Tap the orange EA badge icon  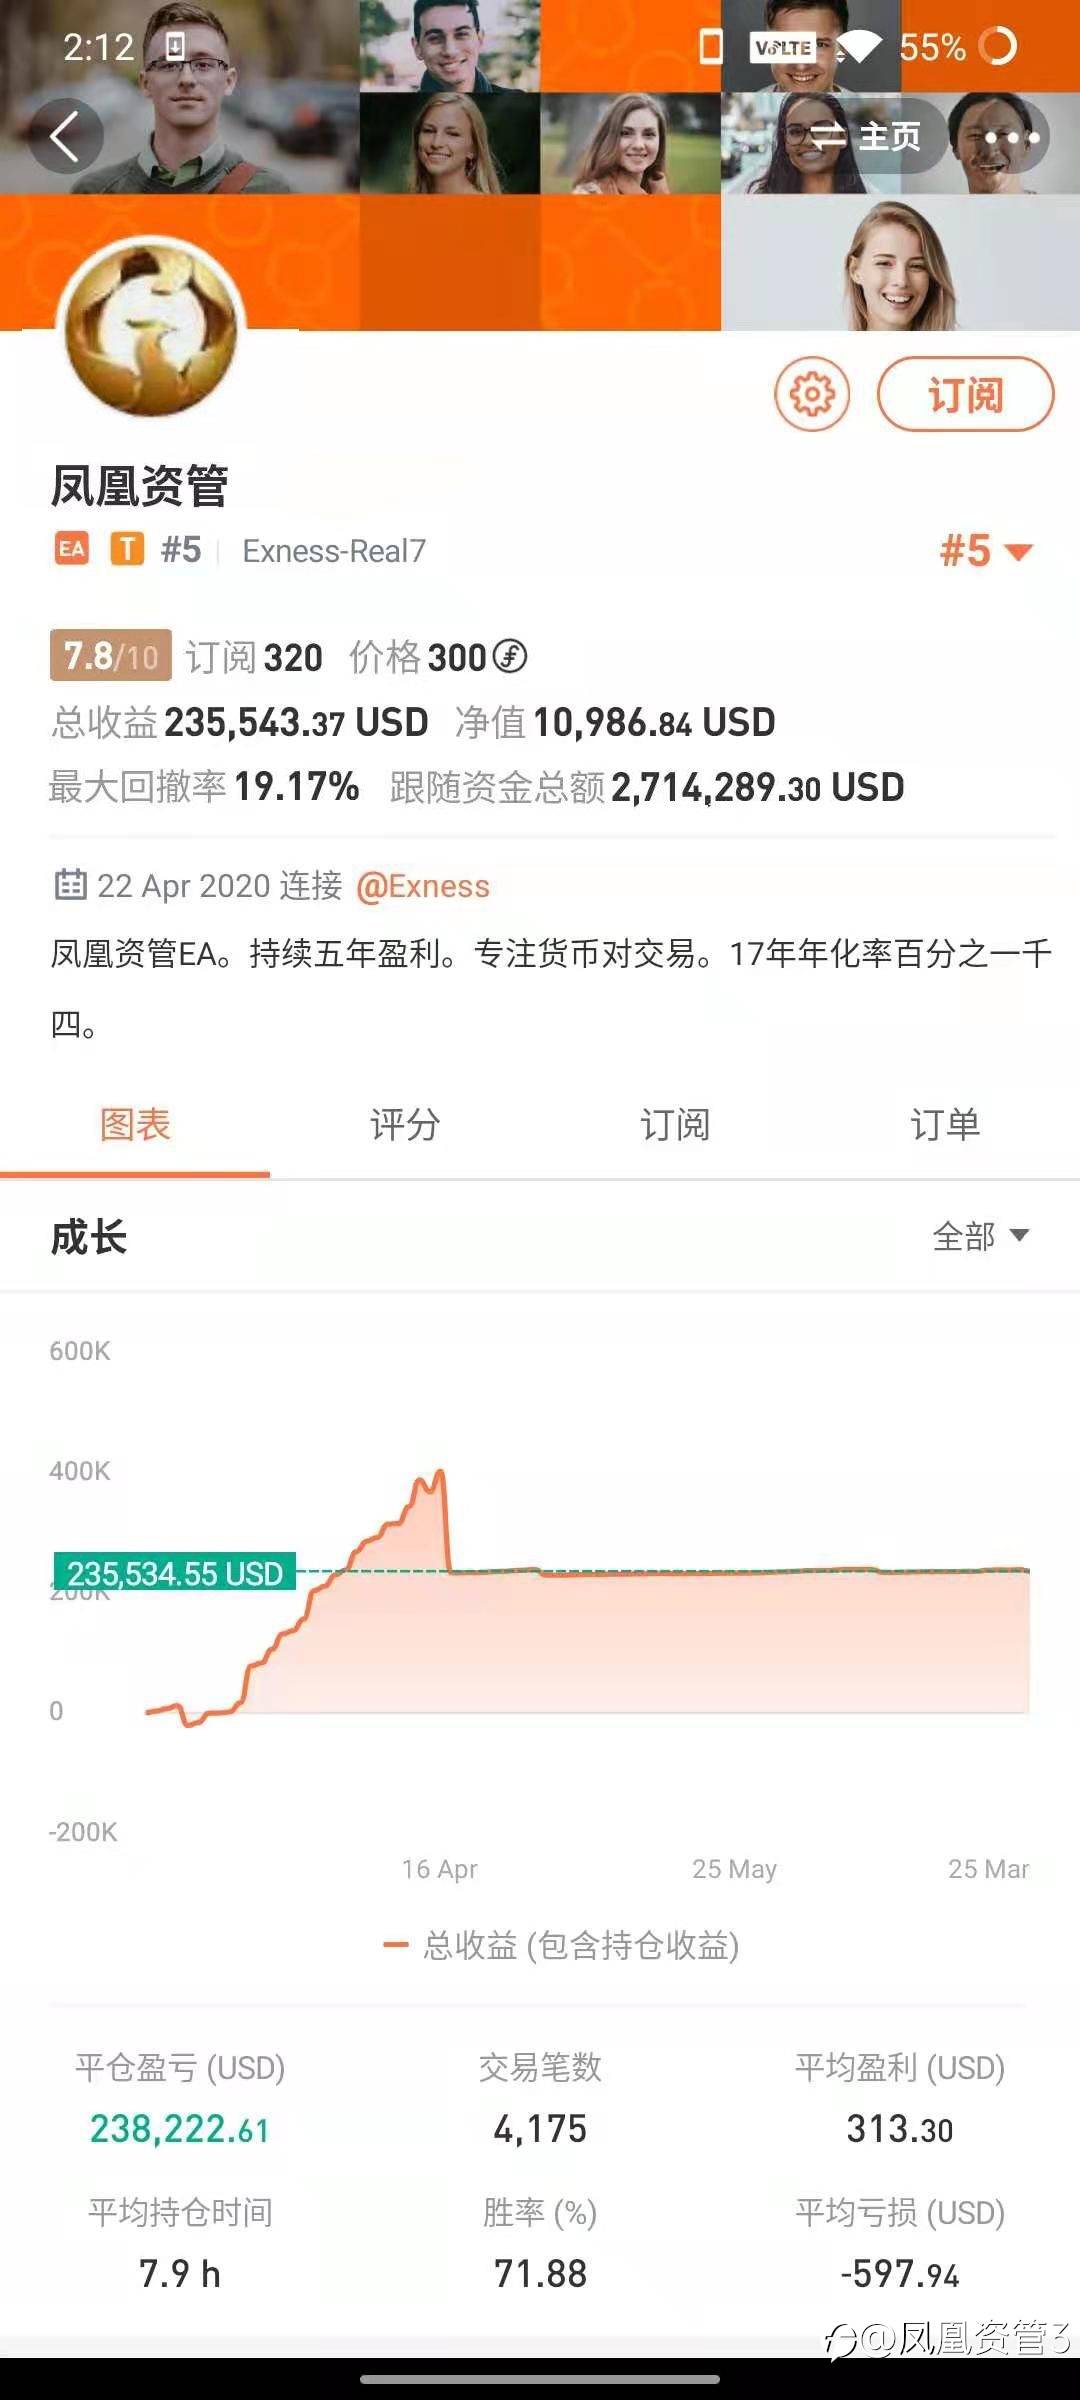[72, 549]
